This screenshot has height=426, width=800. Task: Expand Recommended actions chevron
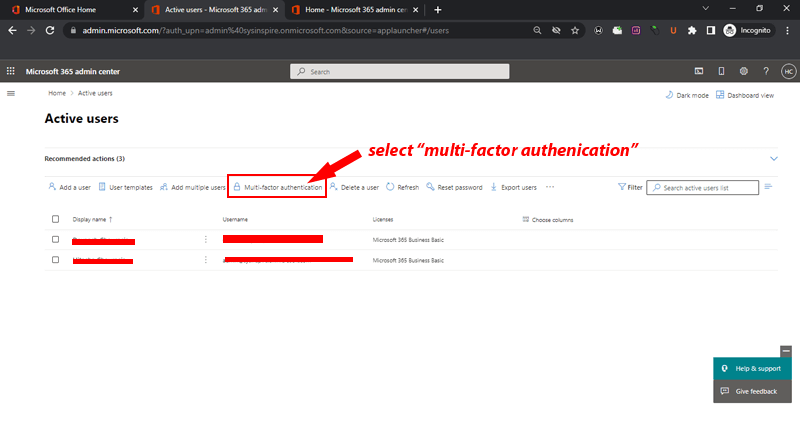coord(774,159)
